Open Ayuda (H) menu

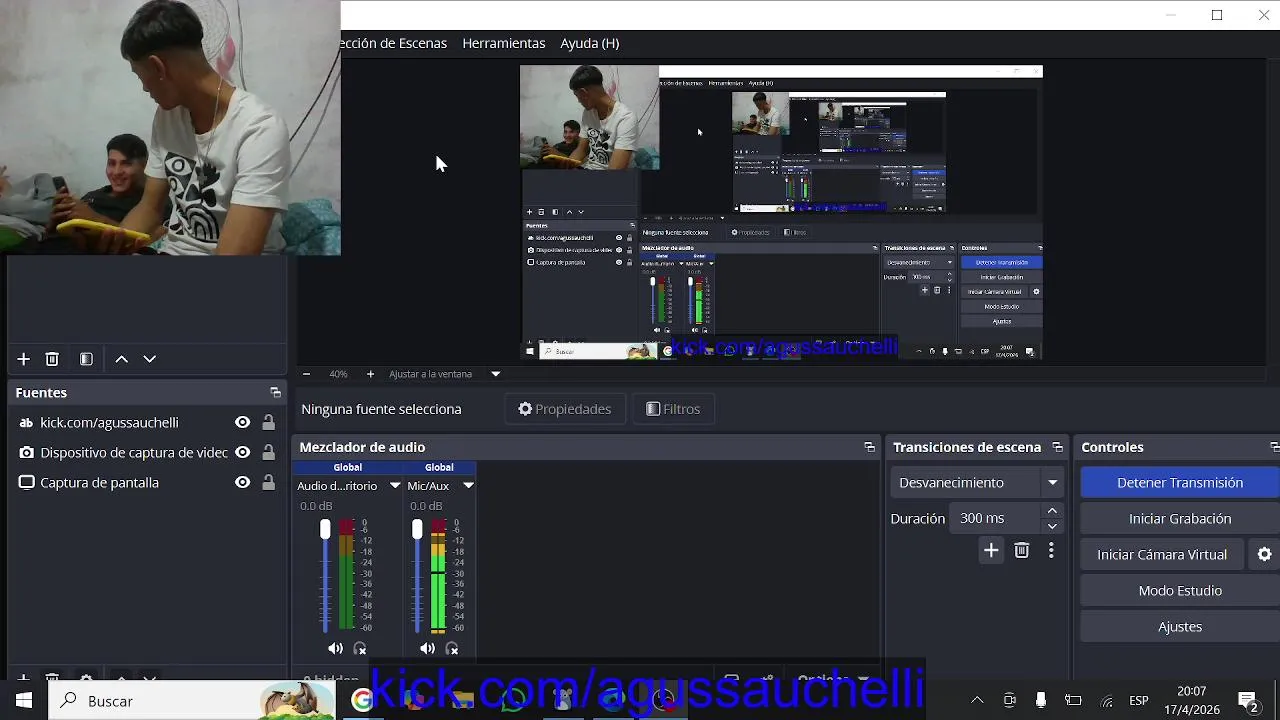[590, 43]
